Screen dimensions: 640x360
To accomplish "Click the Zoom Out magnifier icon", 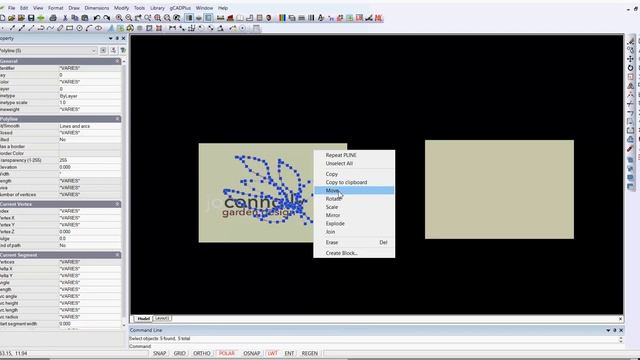I will (x=129, y=18).
